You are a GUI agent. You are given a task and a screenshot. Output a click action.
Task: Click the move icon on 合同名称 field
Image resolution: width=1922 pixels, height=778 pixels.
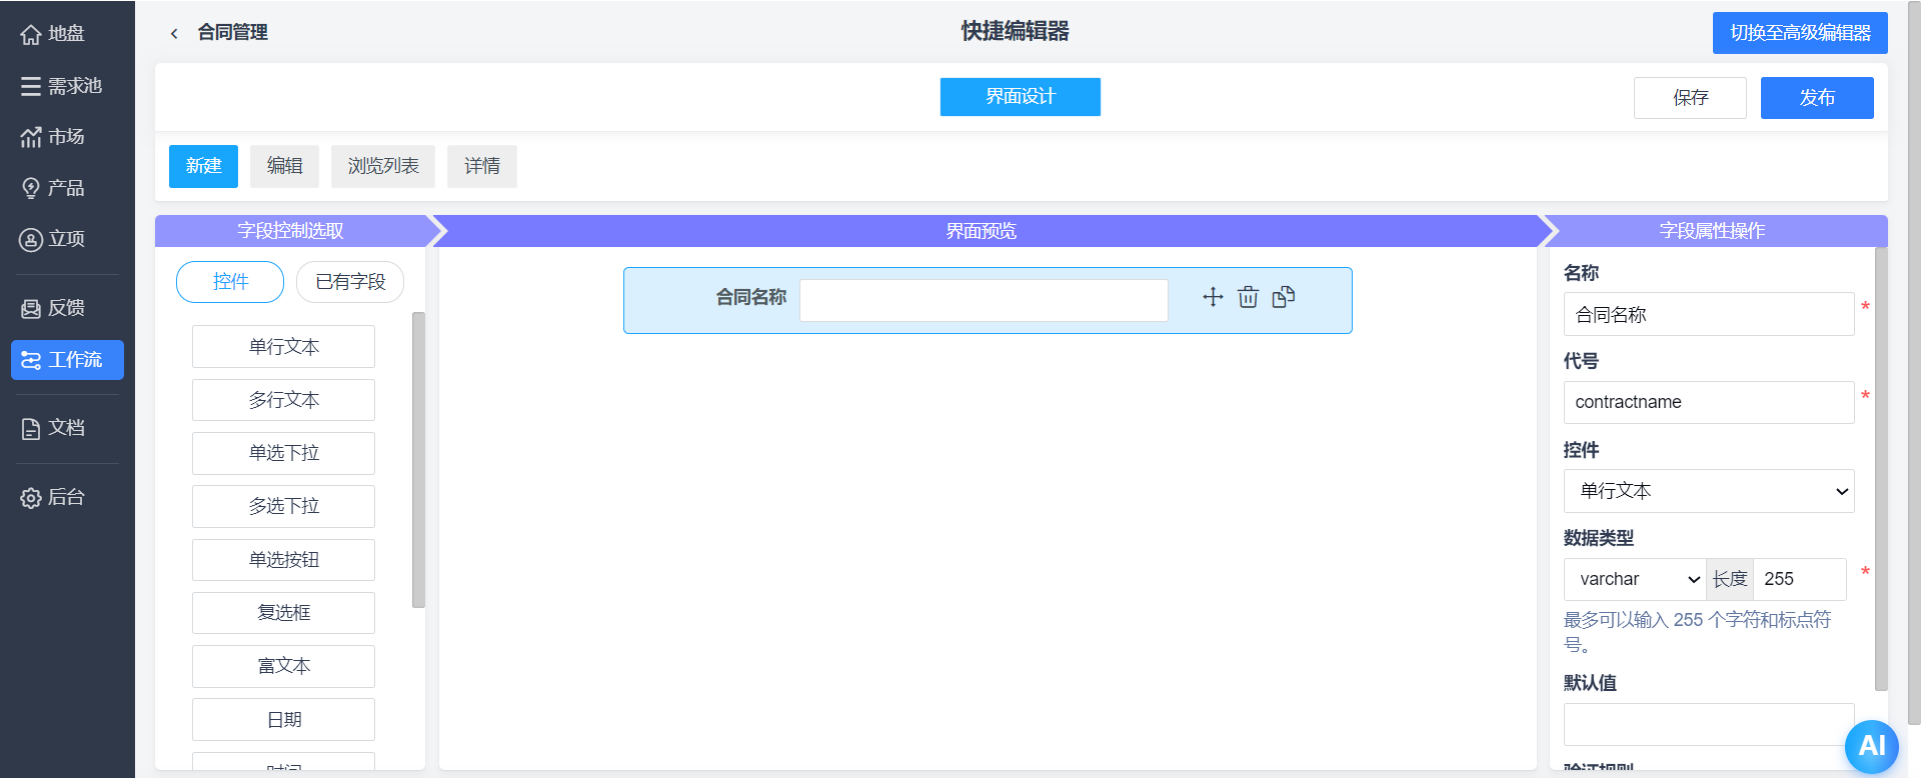pyautogui.click(x=1213, y=297)
